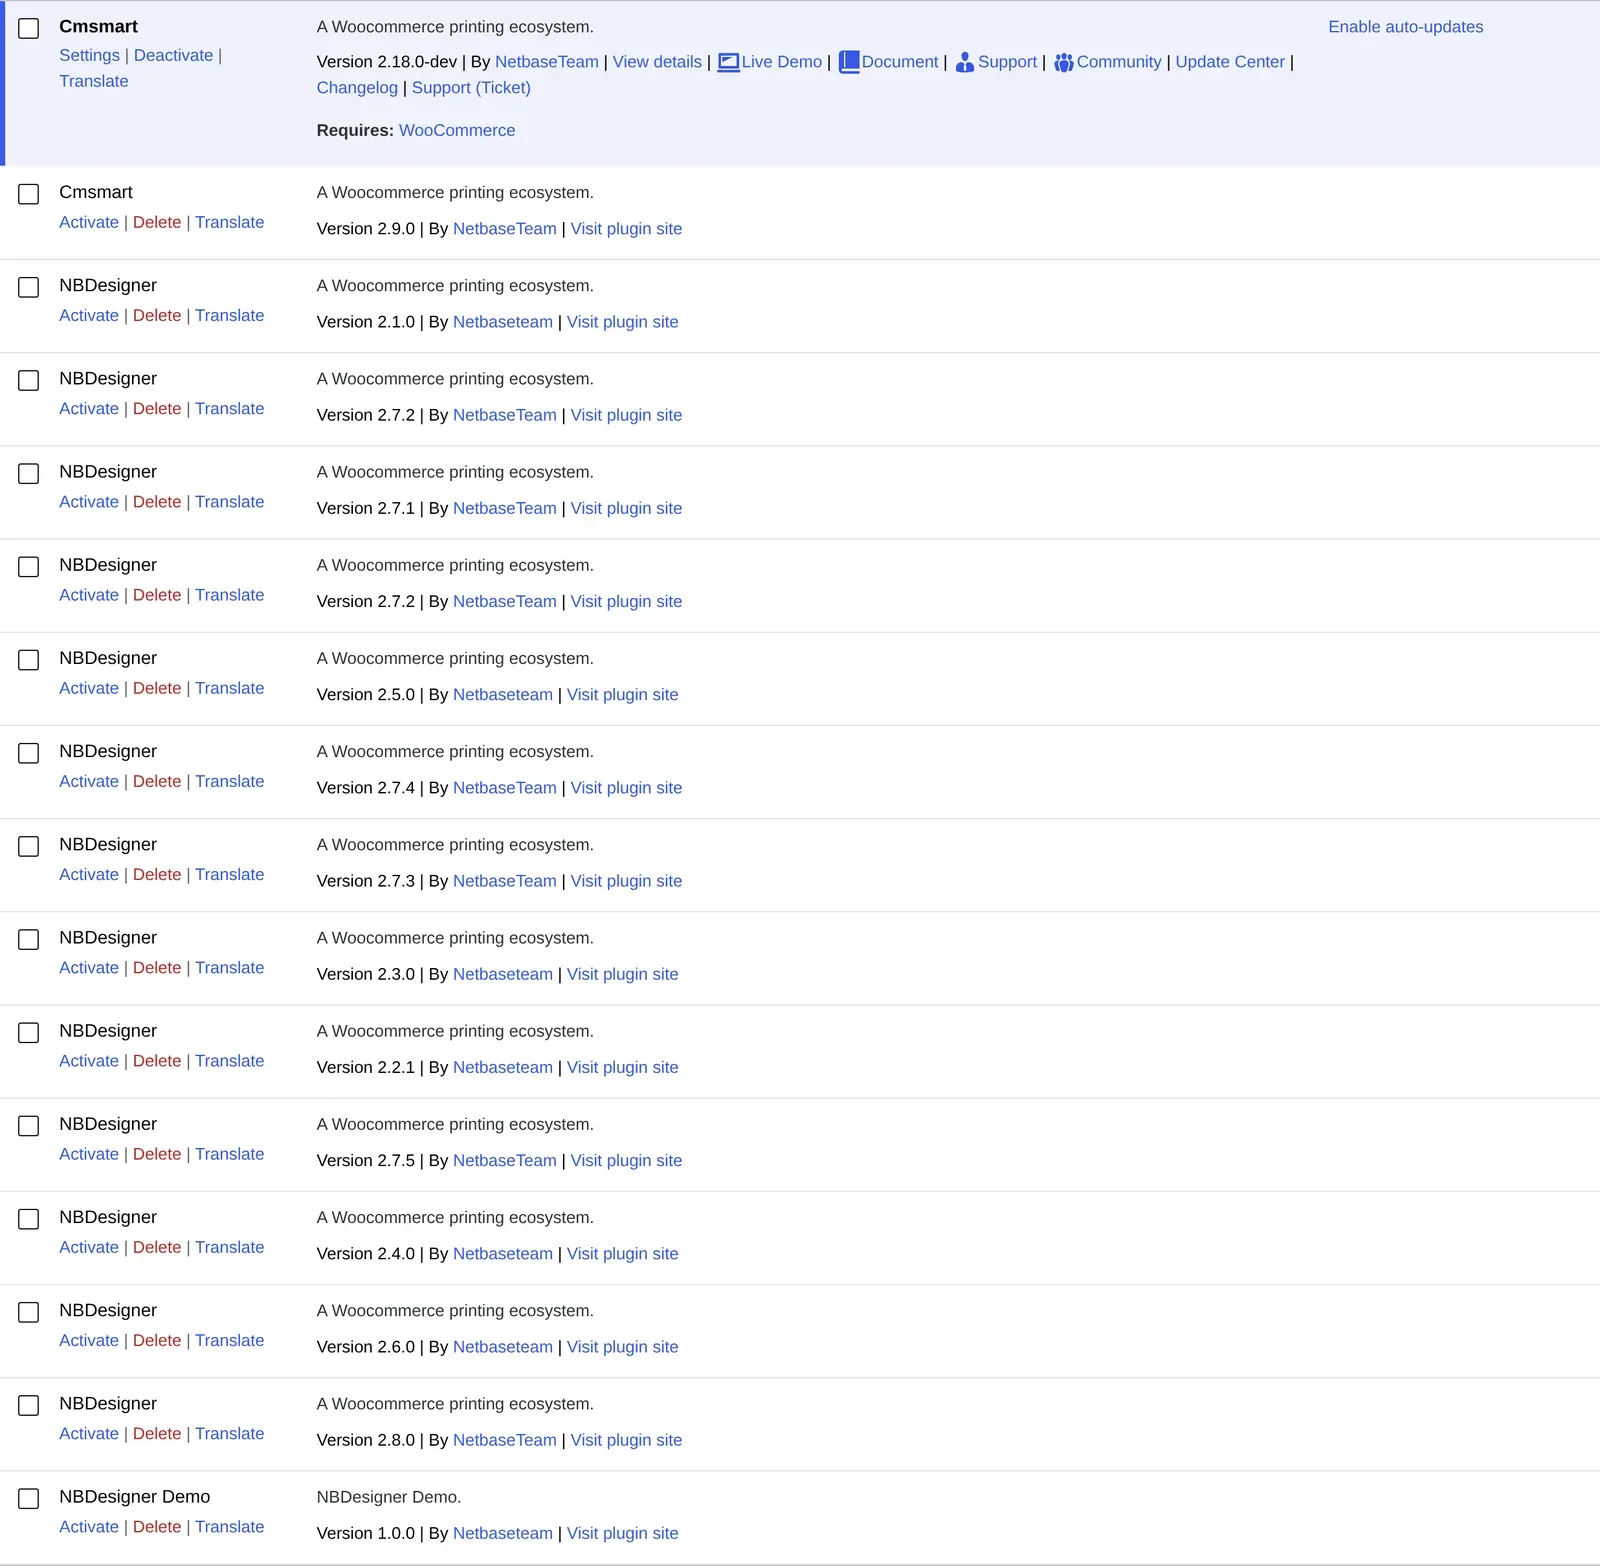The image size is (1600, 1566).
Task: Click the Document book icon
Action: (849, 62)
